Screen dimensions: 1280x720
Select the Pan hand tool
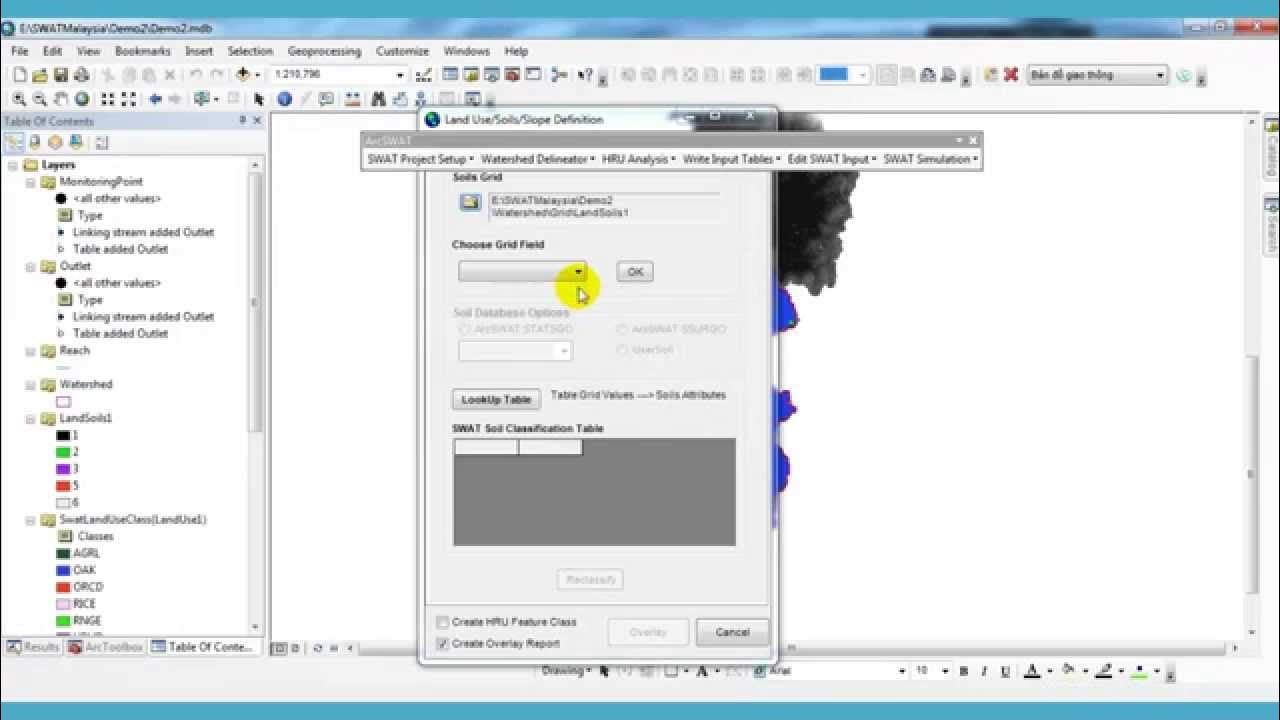click(61, 99)
